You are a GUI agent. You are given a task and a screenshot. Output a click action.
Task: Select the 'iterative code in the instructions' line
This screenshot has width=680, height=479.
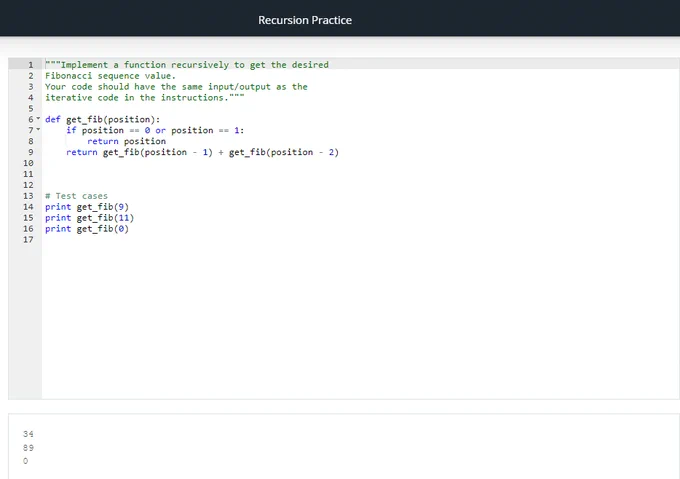145,98
